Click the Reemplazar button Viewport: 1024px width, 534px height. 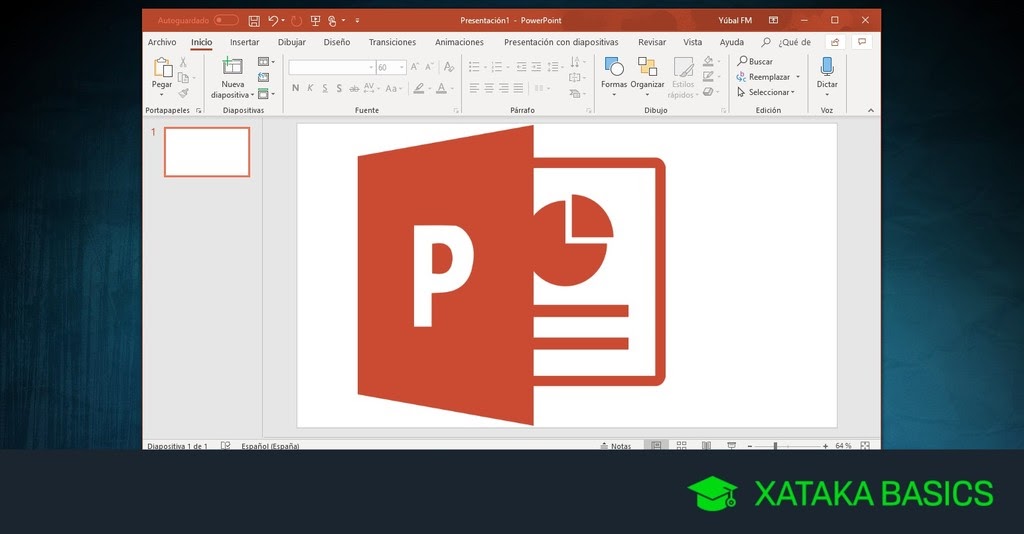click(x=763, y=77)
